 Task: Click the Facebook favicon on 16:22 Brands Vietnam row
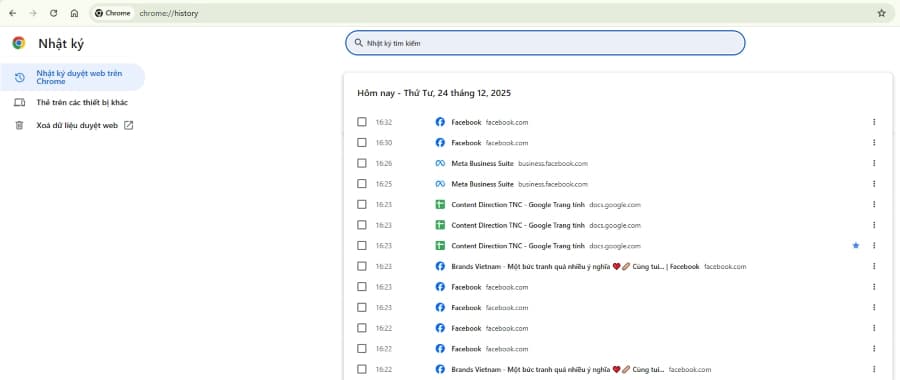pos(440,370)
